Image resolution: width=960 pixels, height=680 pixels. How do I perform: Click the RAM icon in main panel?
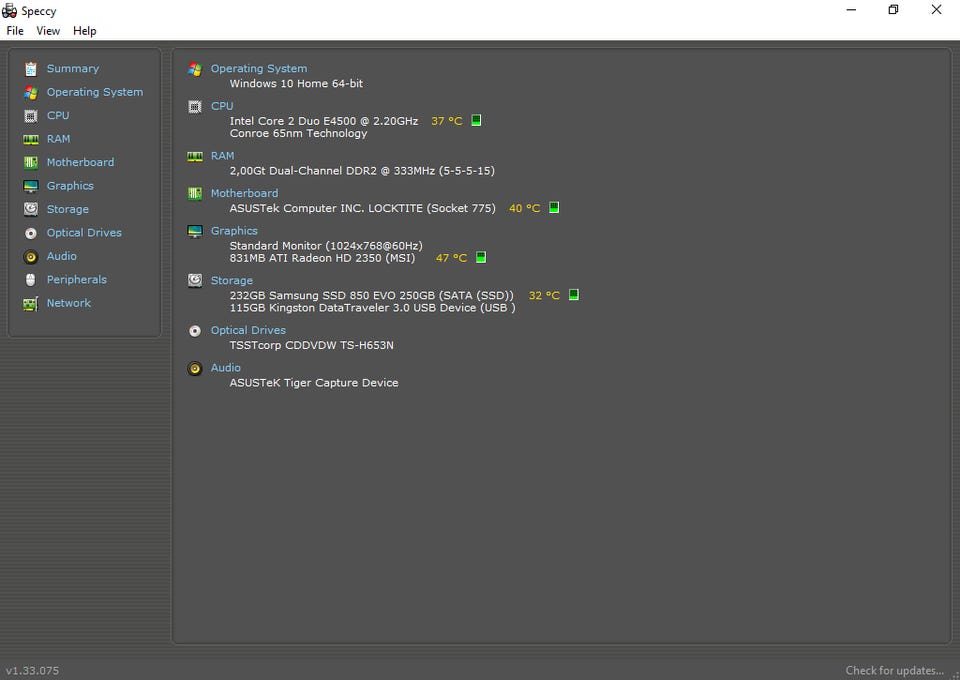pyautogui.click(x=195, y=157)
